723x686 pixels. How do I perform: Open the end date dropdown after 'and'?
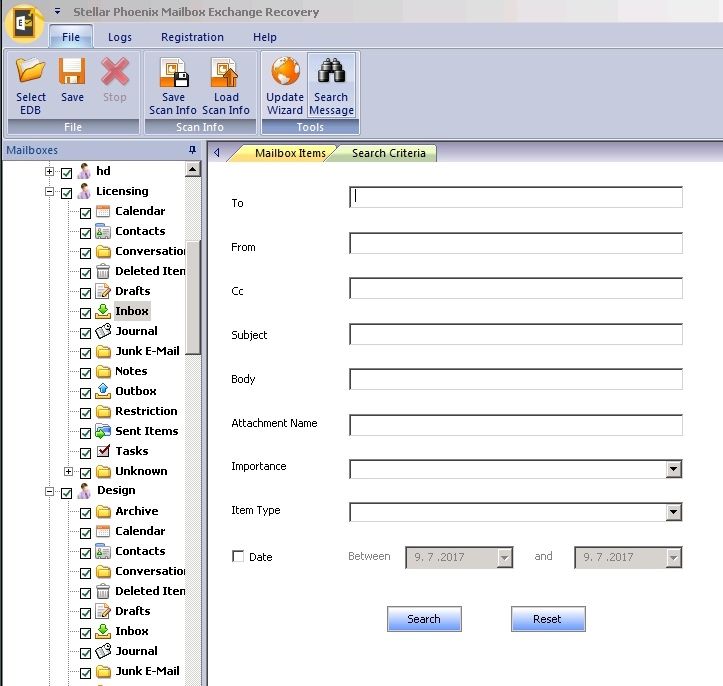pos(674,558)
